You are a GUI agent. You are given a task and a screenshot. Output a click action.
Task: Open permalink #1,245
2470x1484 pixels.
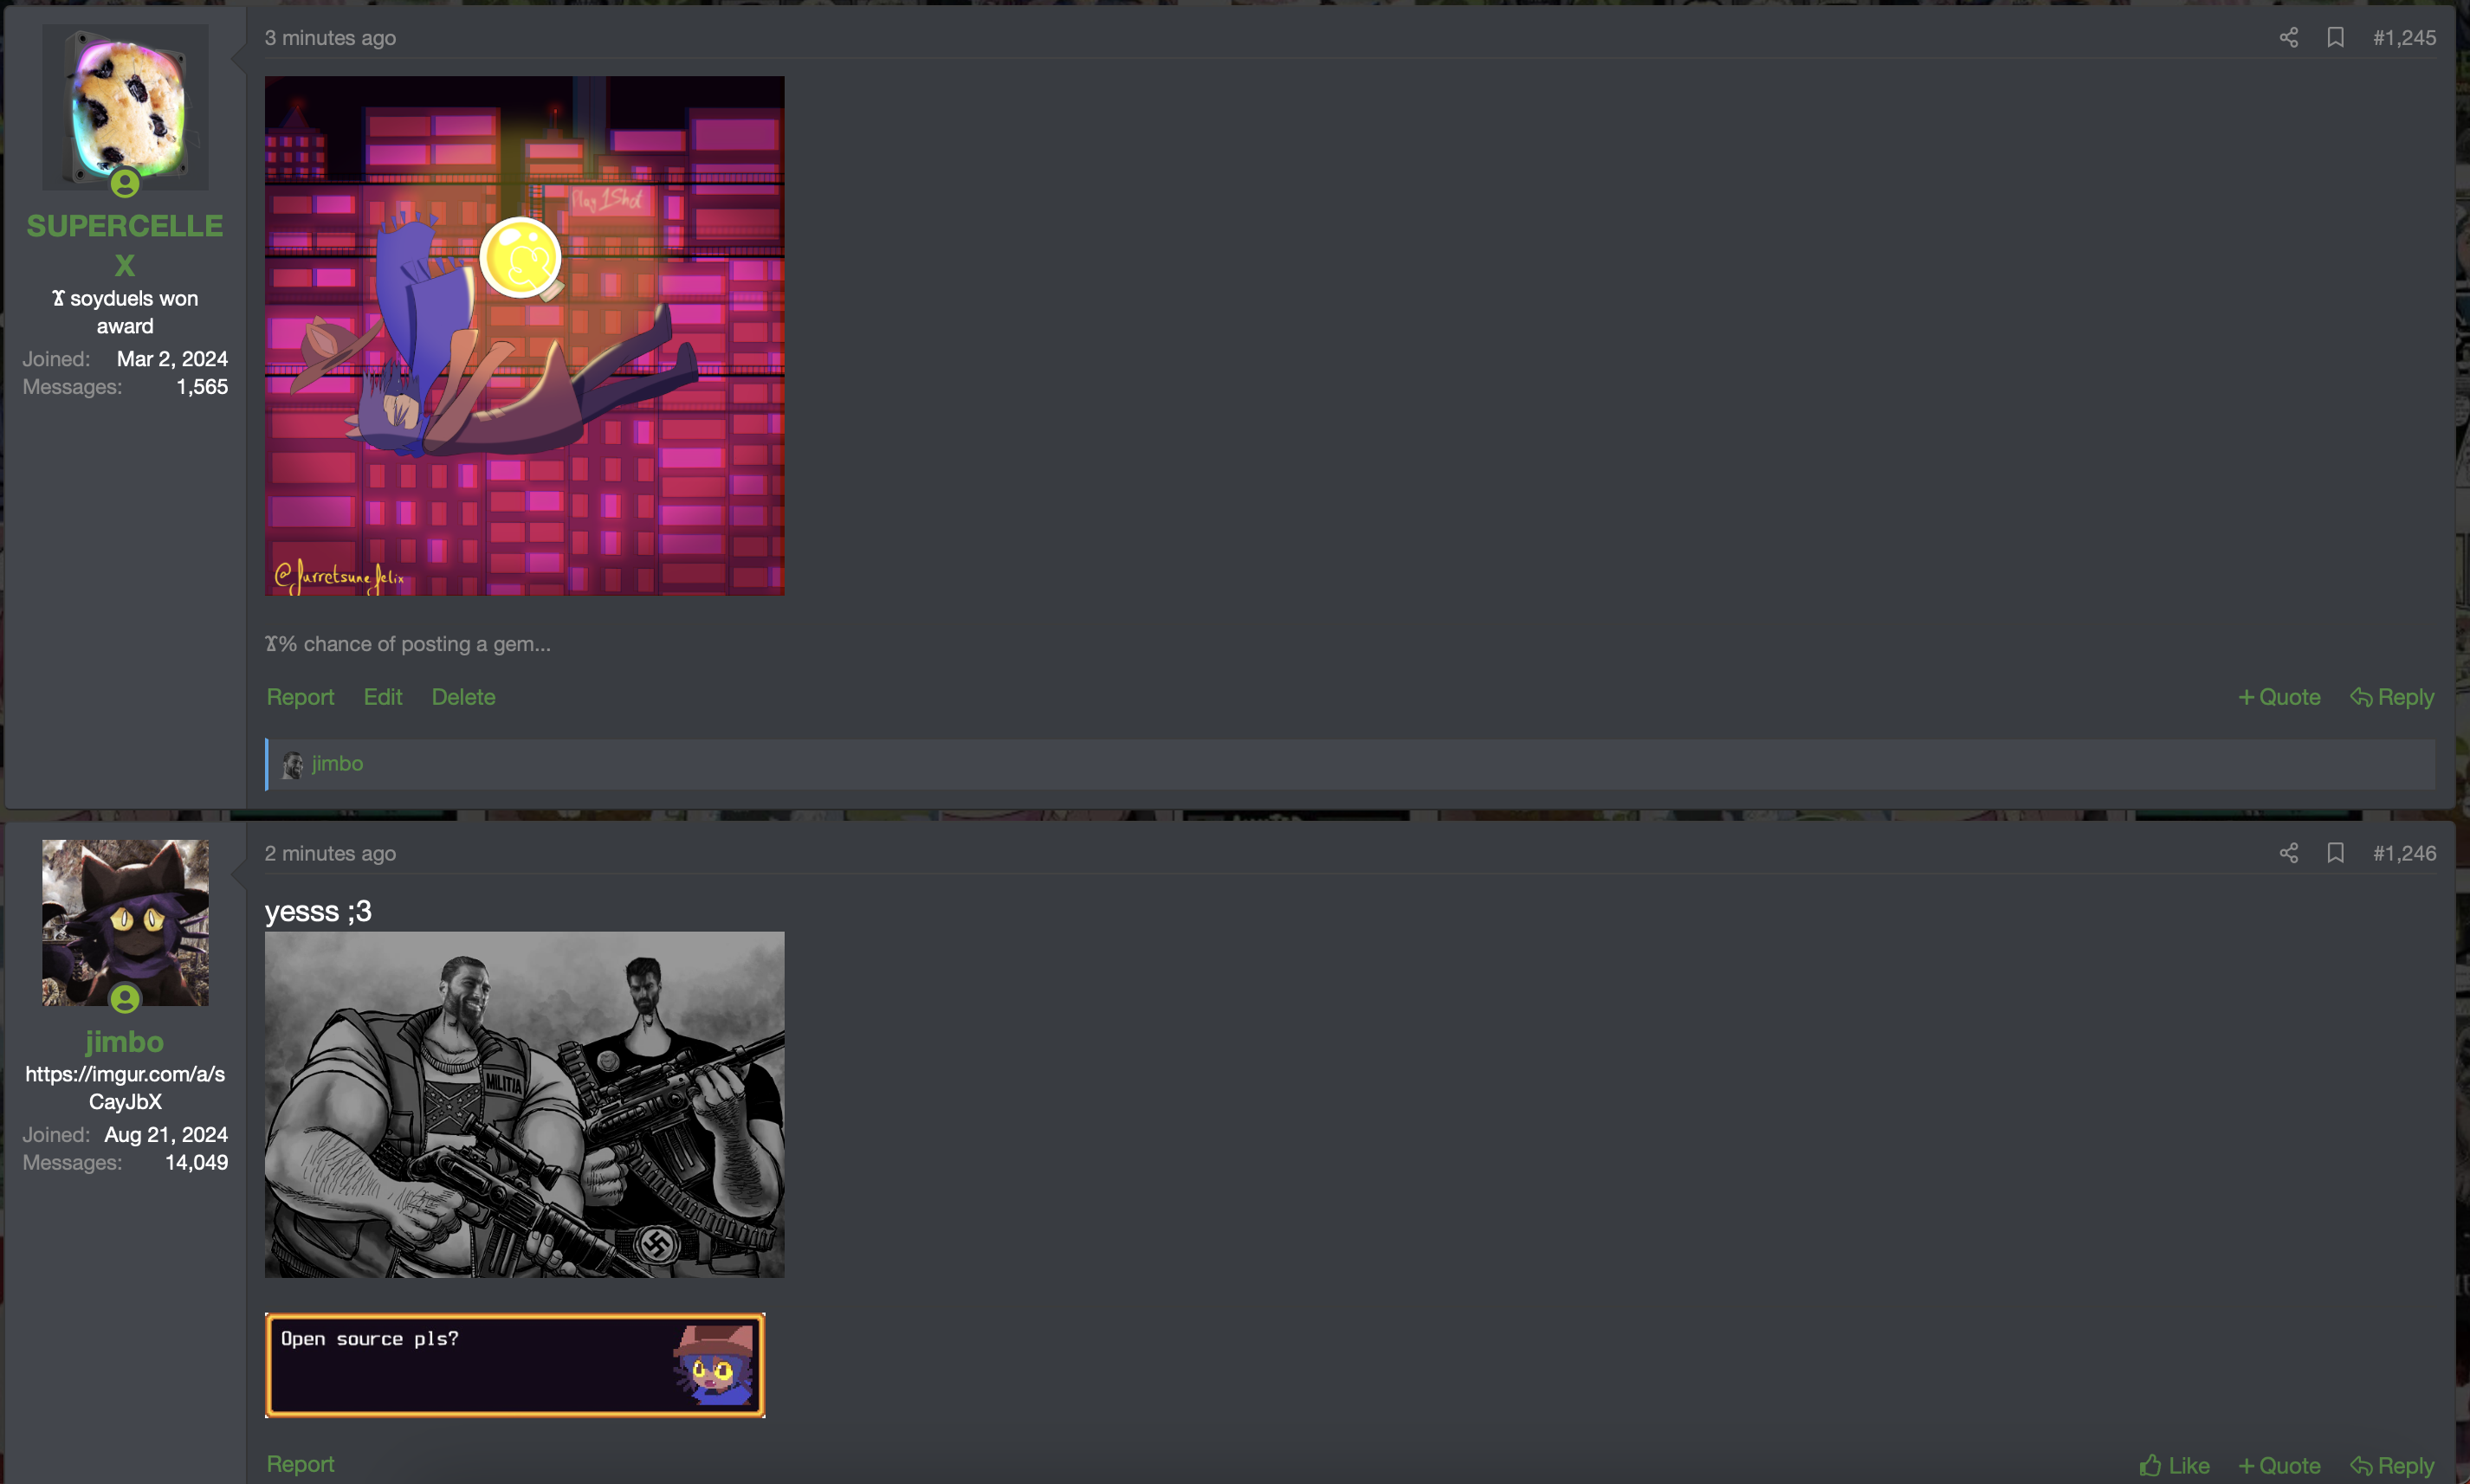(2404, 38)
